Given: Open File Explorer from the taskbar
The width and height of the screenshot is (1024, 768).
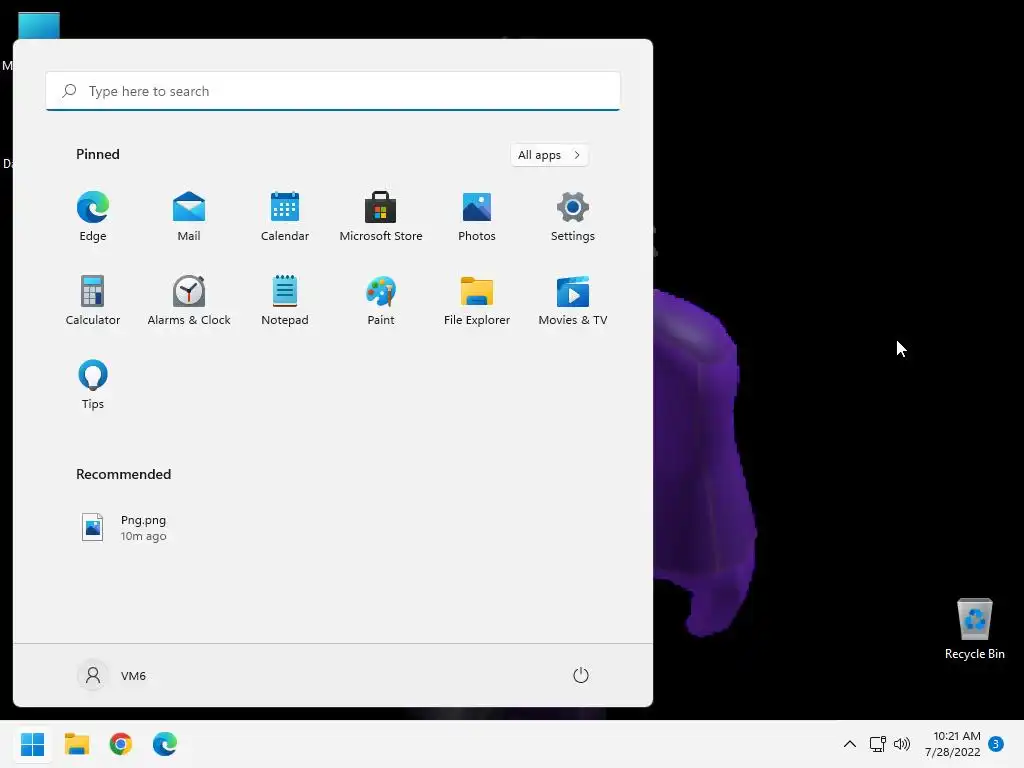Looking at the screenshot, I should point(77,744).
